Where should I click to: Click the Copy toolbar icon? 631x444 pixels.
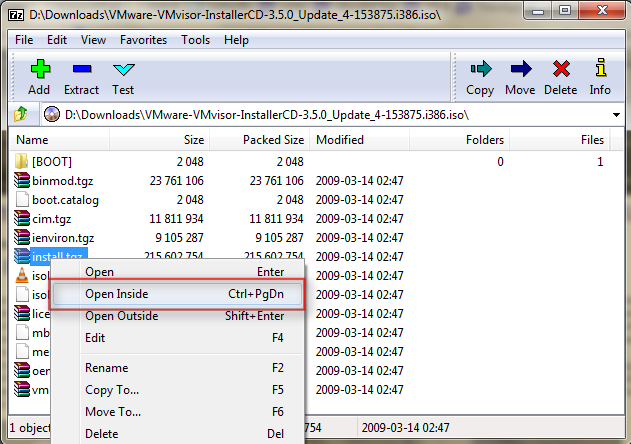(x=480, y=70)
